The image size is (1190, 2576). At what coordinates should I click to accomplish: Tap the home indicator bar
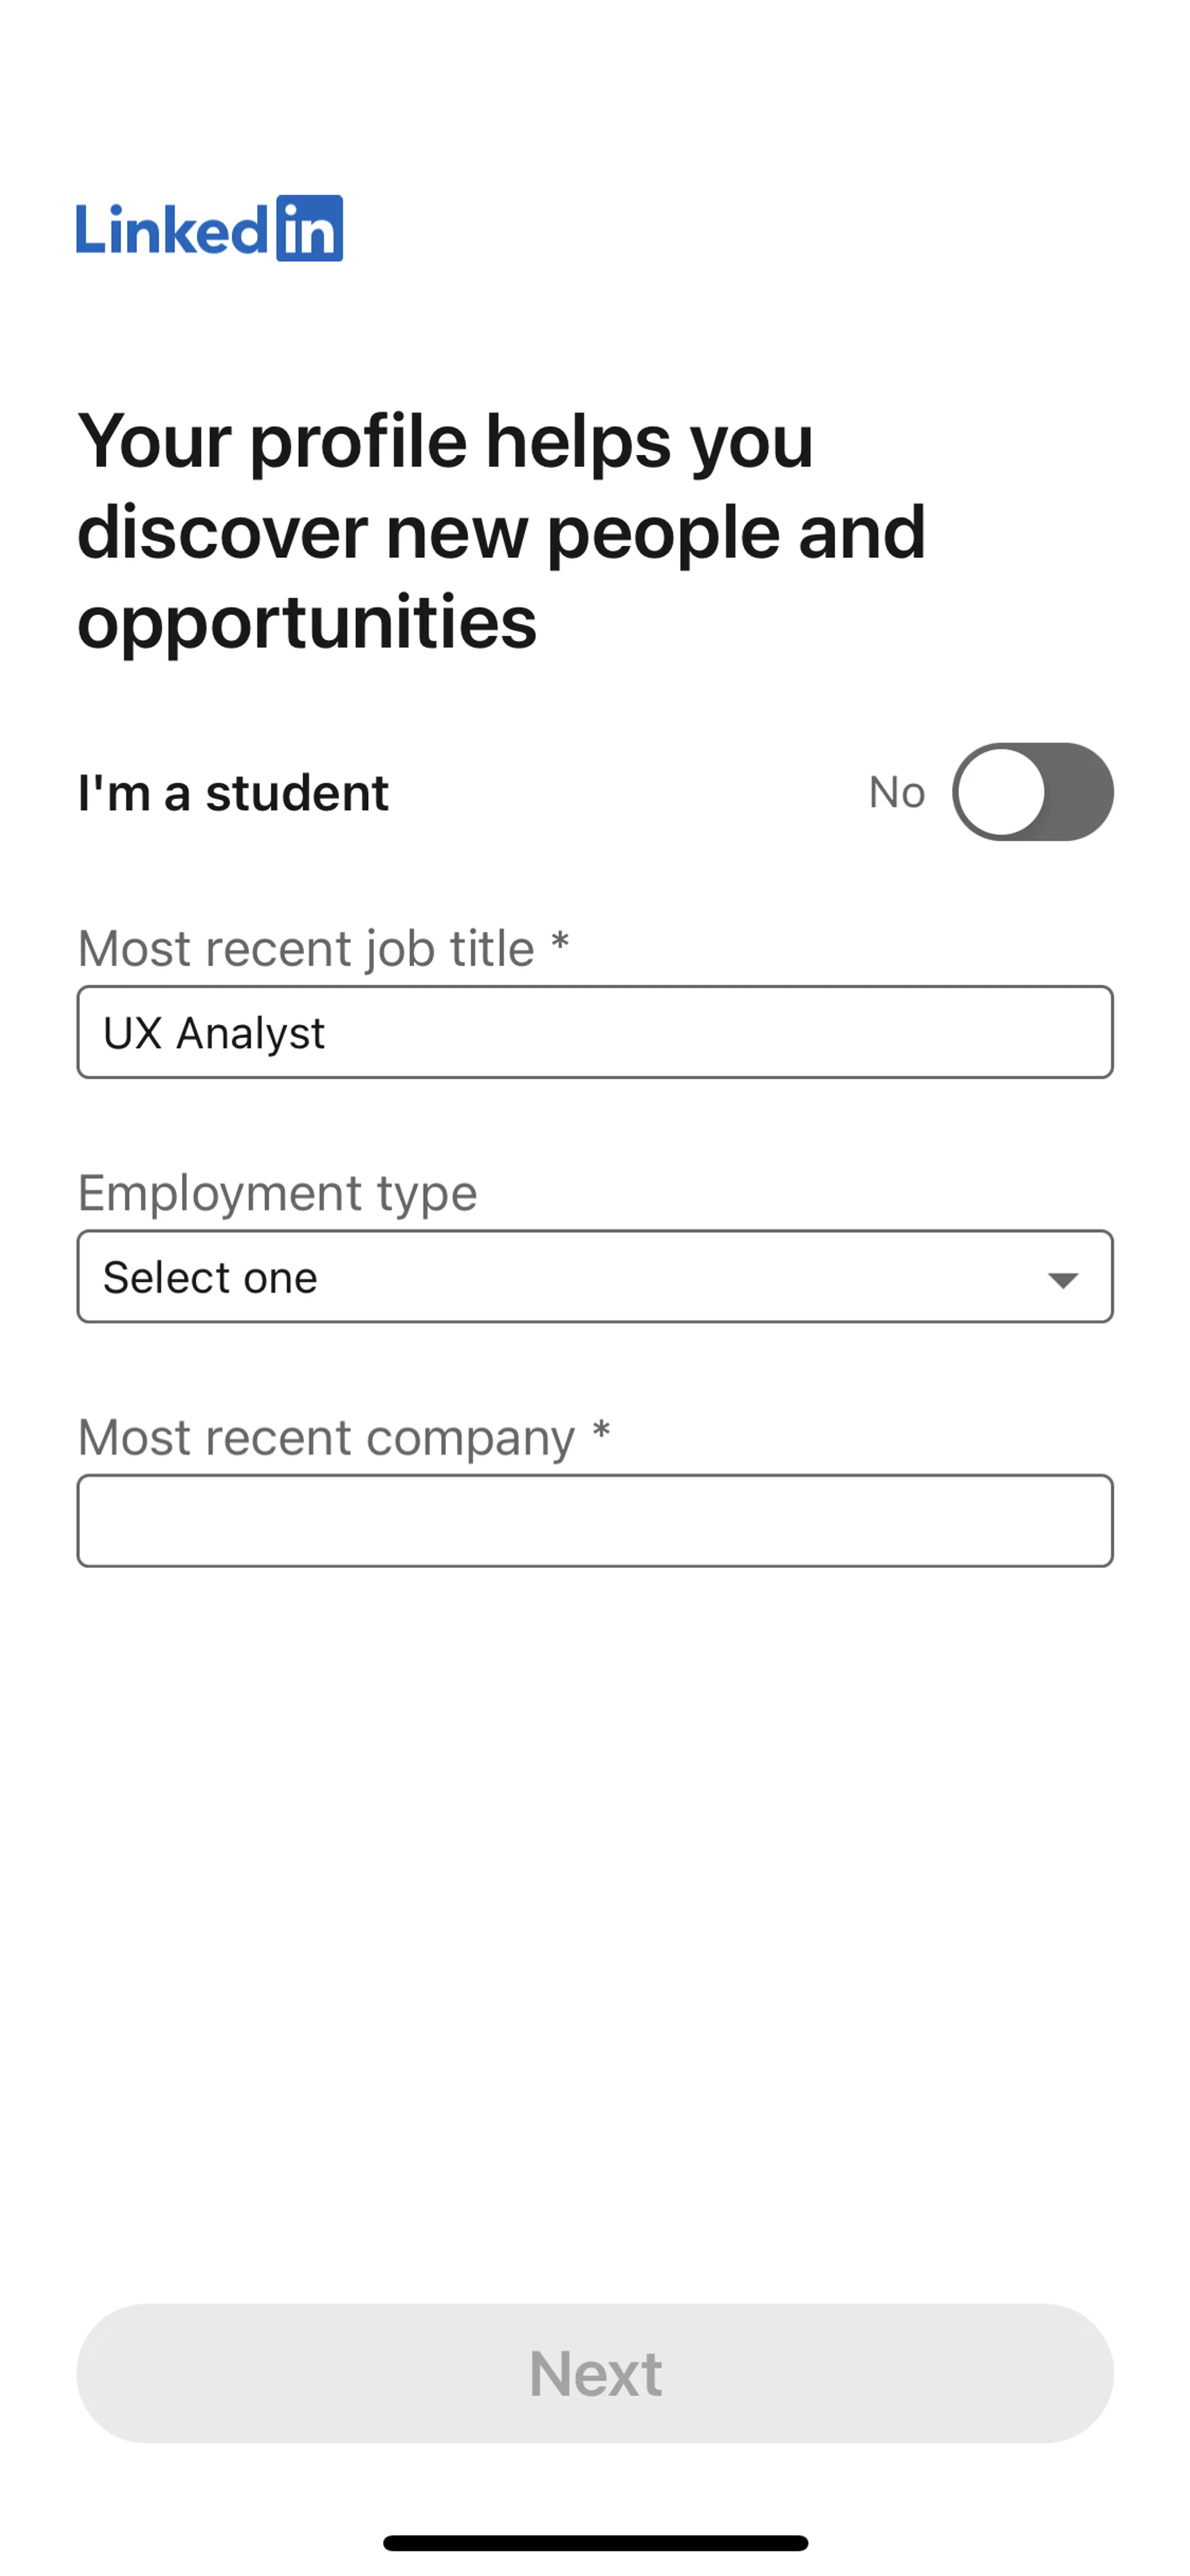click(x=595, y=2543)
